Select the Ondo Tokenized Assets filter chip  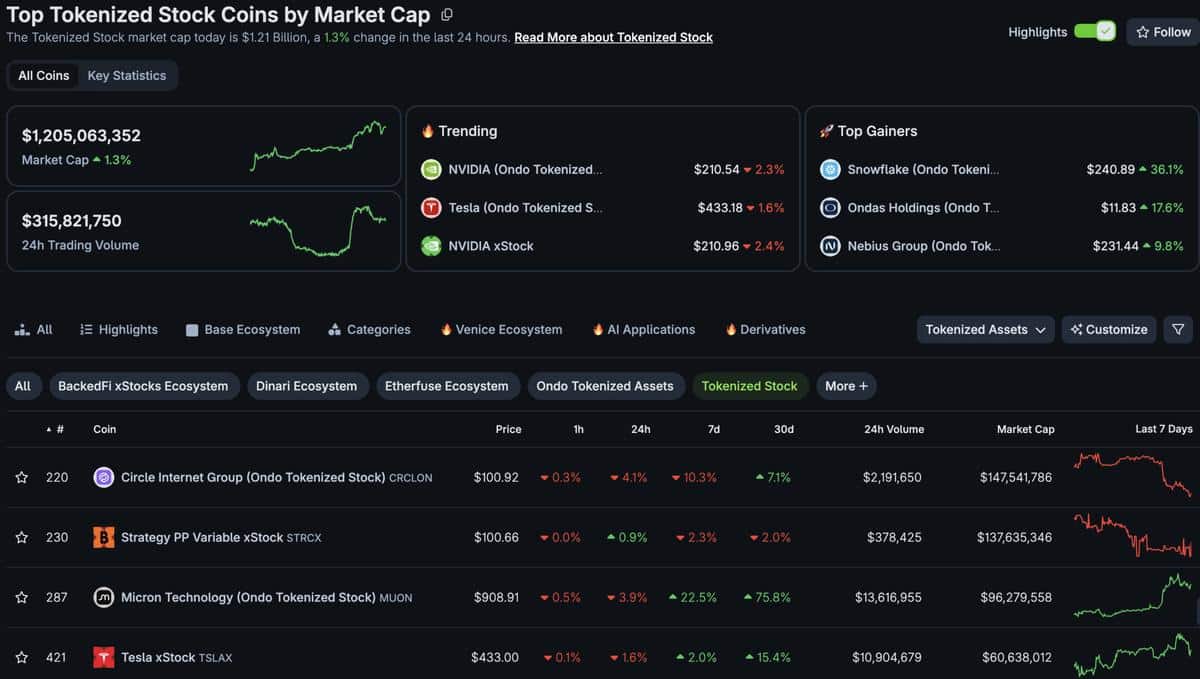(605, 386)
